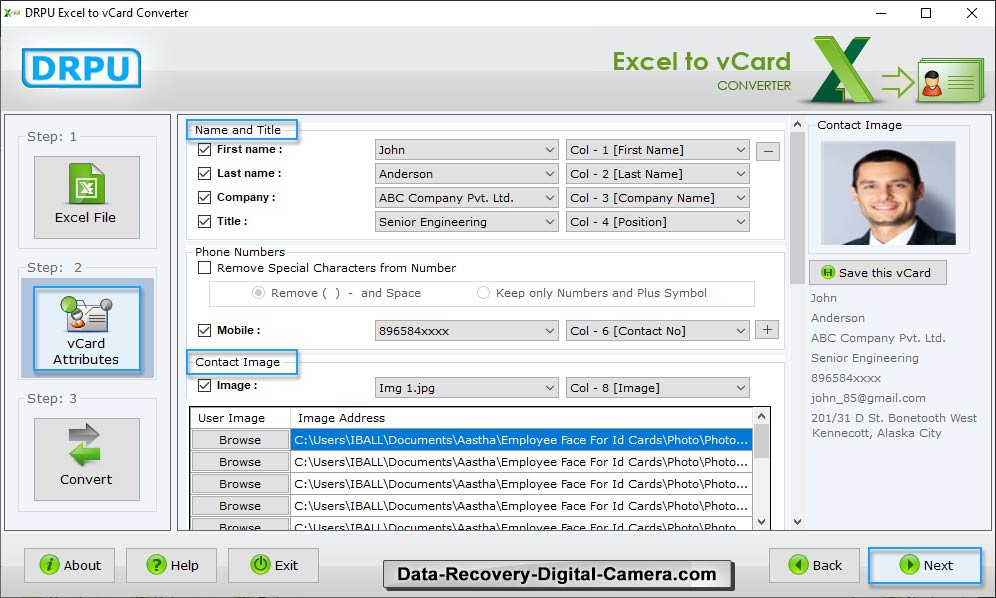Click the green Back arrow icon
996x598 pixels.
click(798, 564)
